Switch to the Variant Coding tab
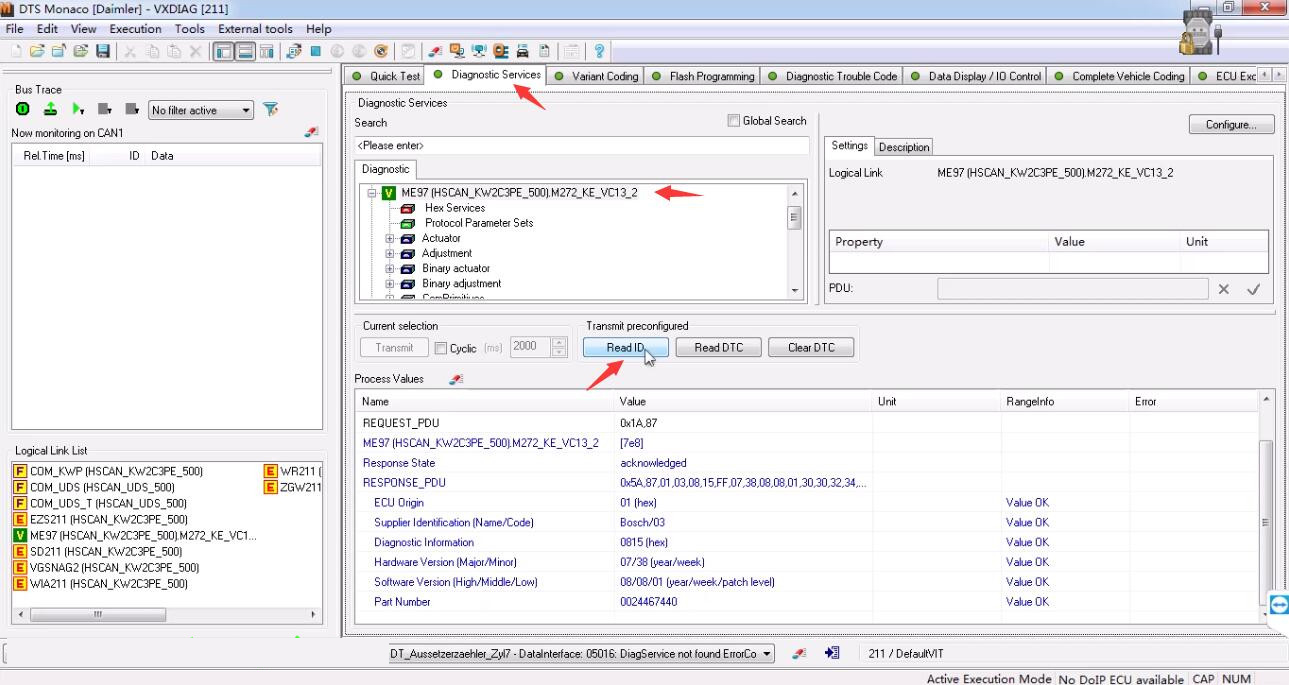 click(596, 76)
